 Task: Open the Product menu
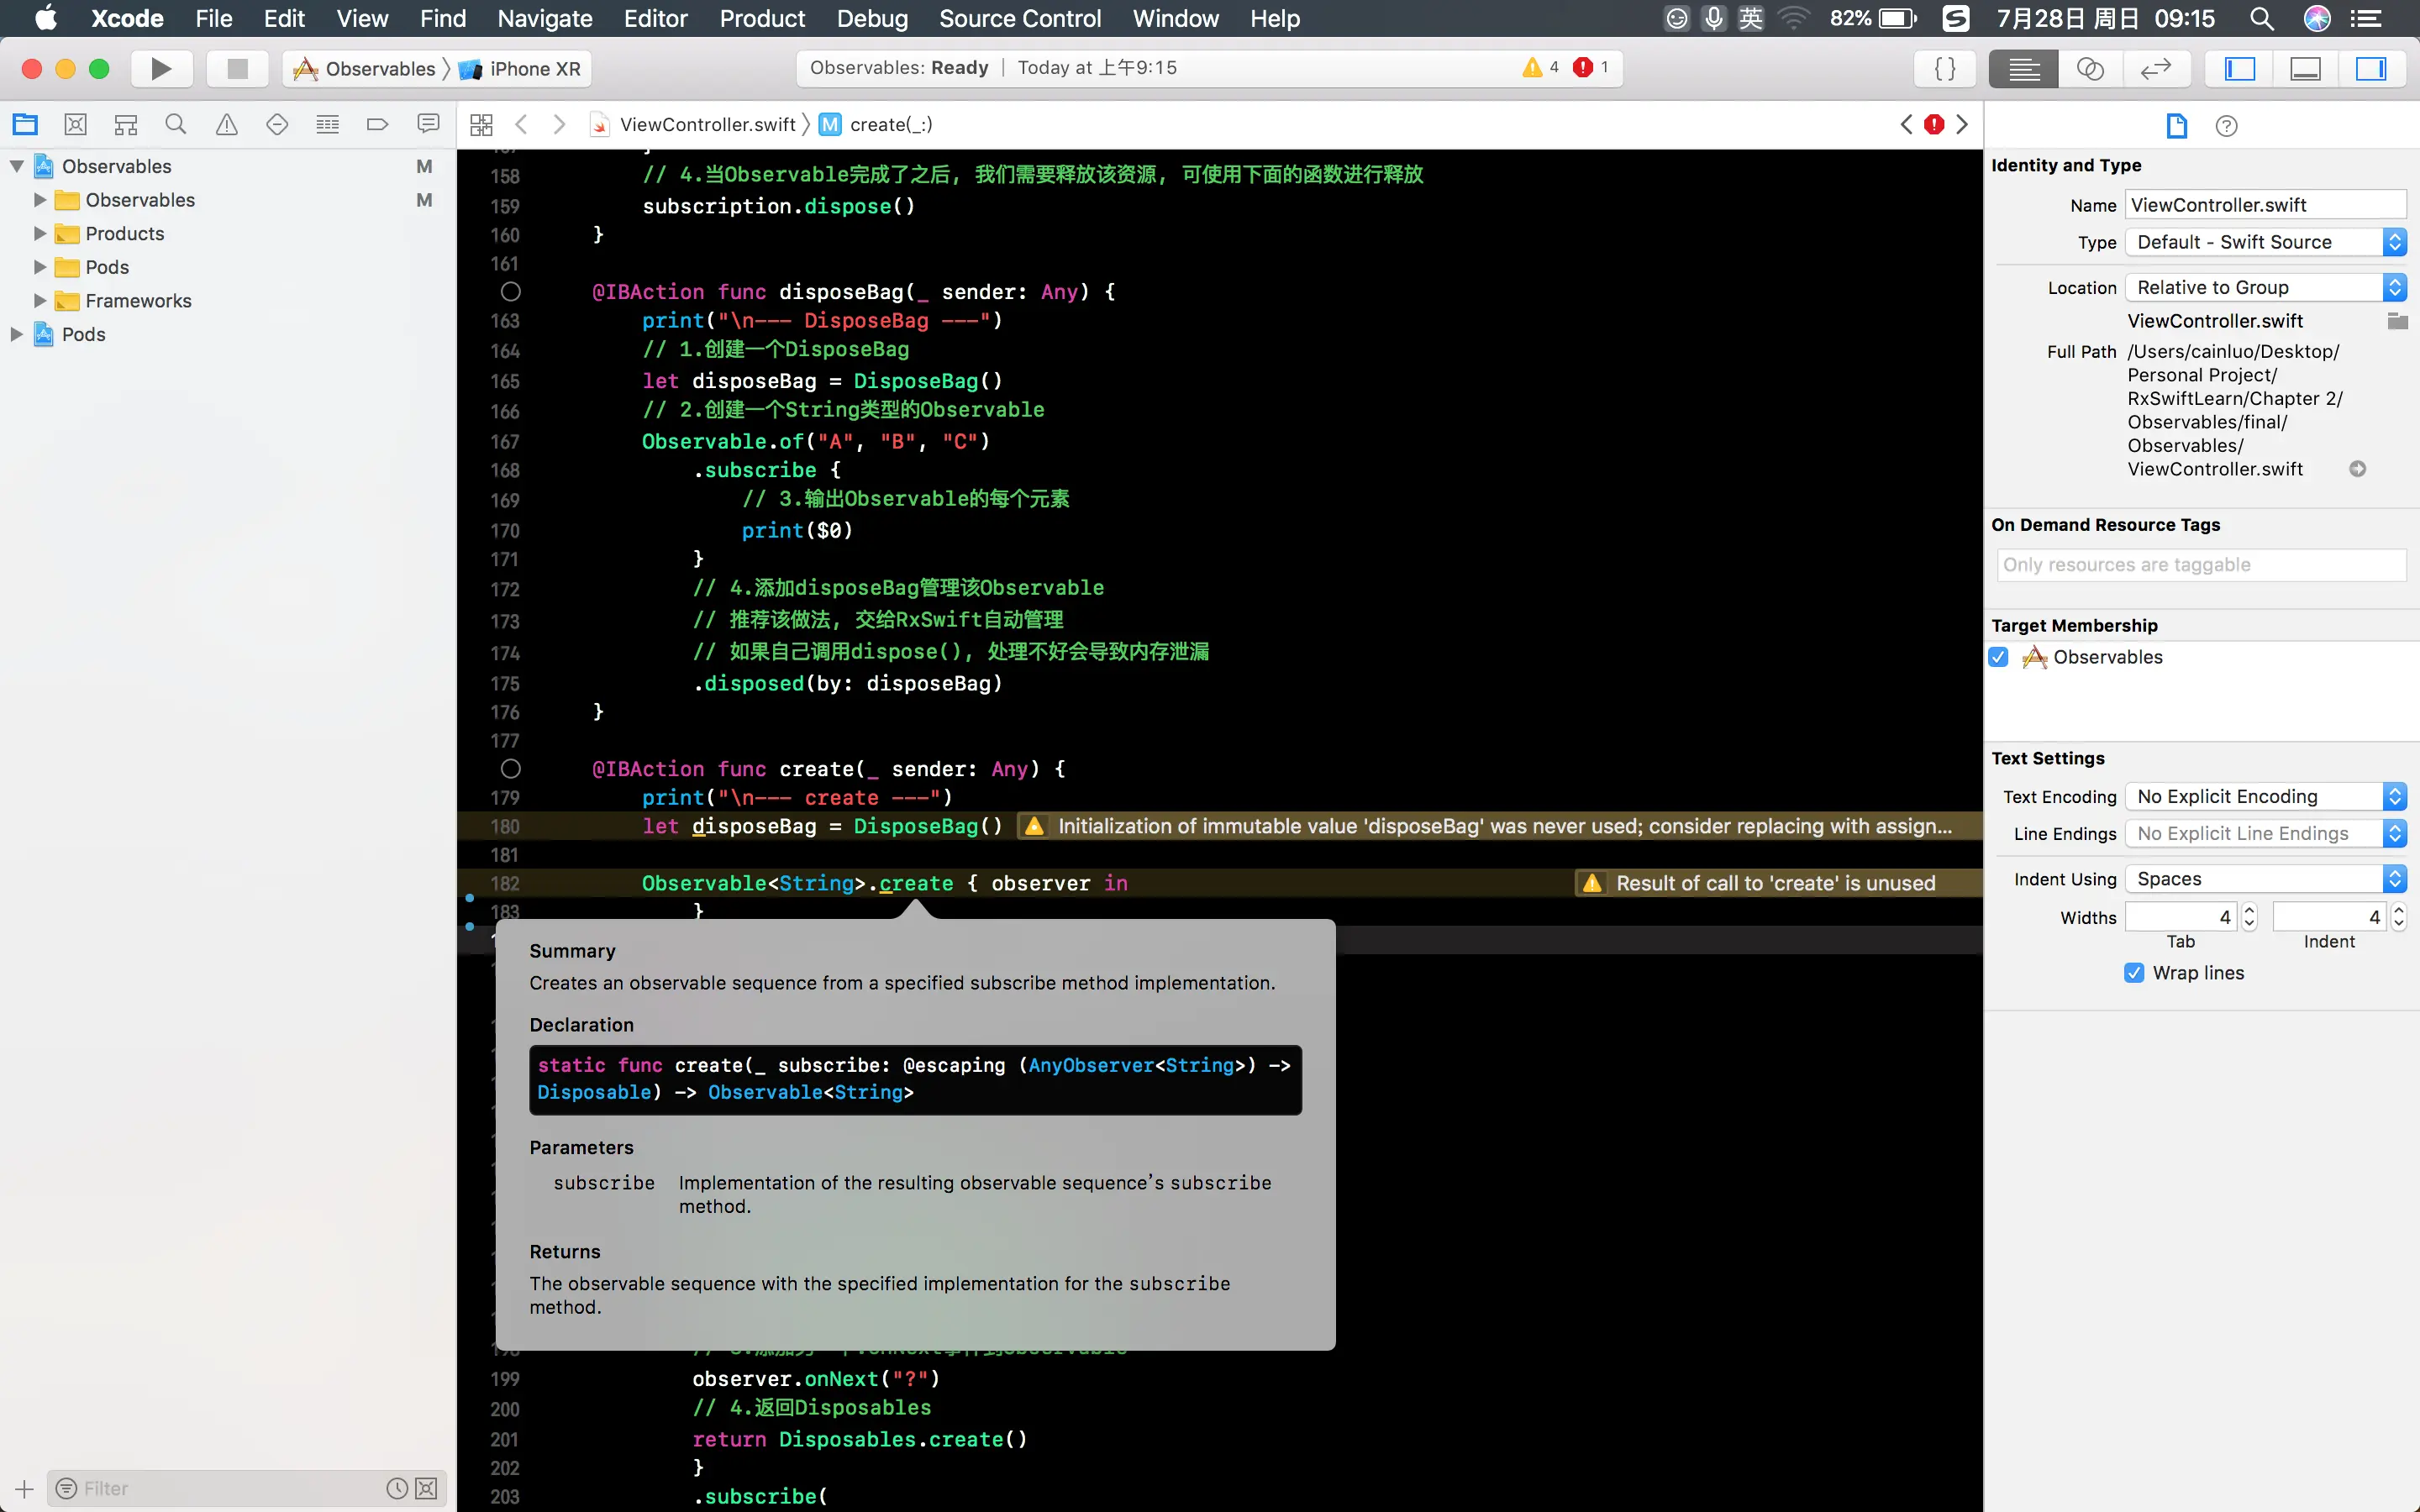tap(762, 18)
